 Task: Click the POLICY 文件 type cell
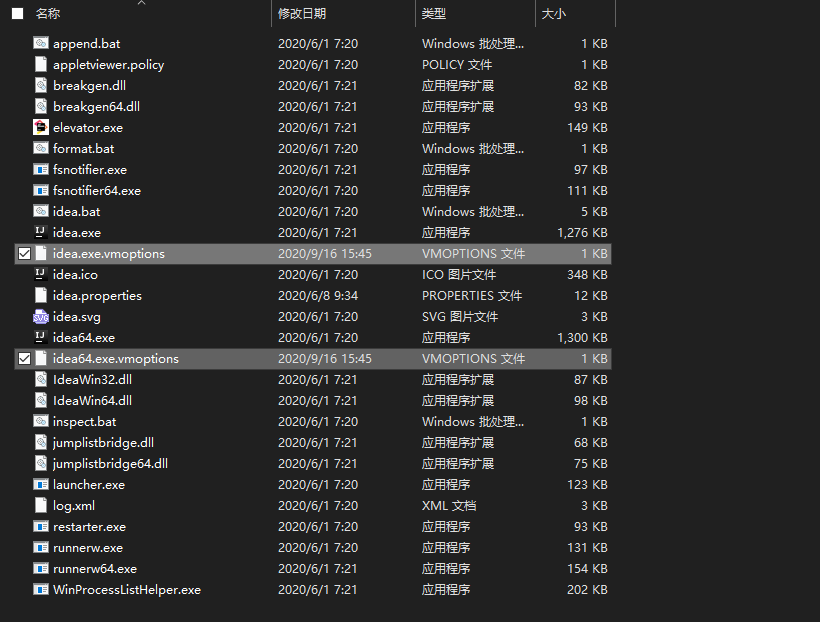point(457,64)
